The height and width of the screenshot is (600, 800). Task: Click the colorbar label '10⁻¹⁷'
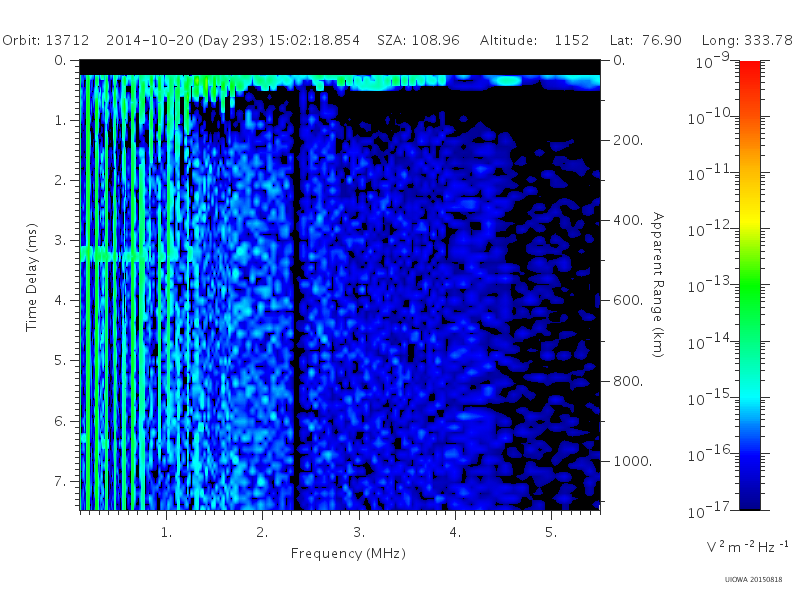pyautogui.click(x=711, y=510)
